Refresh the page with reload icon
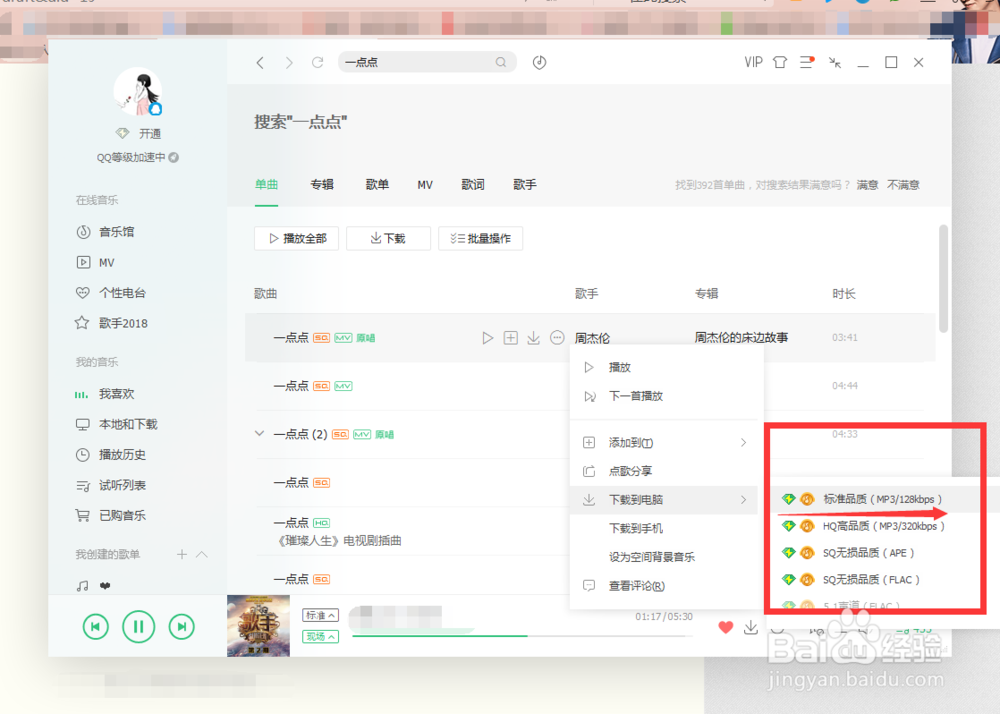Viewport: 1000px width, 714px height. [x=318, y=62]
